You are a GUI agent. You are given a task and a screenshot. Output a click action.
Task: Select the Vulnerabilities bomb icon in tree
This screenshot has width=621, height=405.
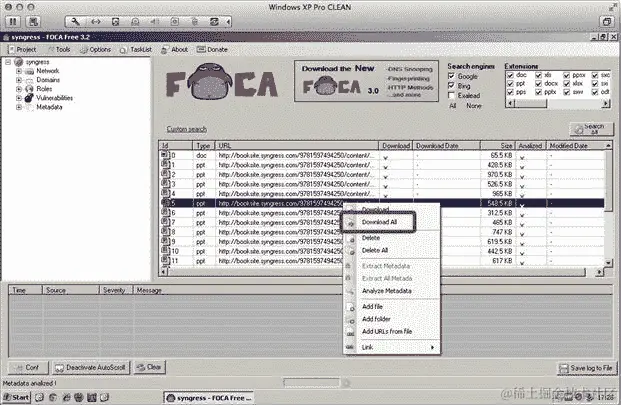29,98
